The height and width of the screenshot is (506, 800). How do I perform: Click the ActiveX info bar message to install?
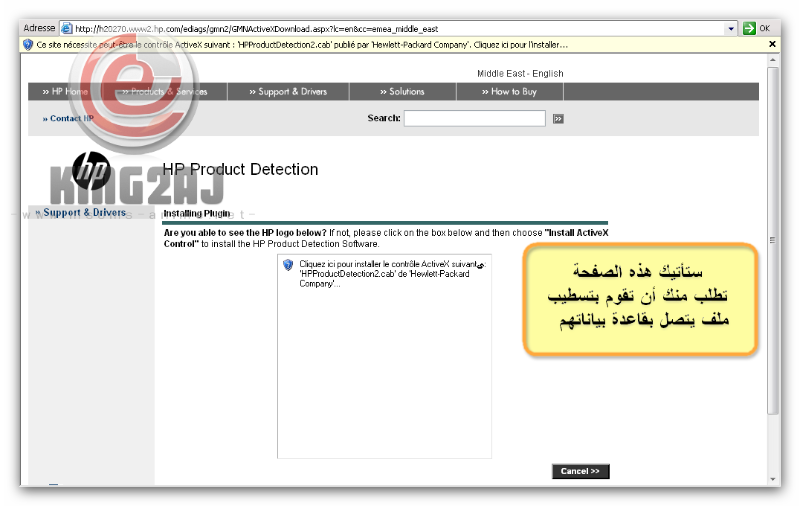click(x=302, y=45)
